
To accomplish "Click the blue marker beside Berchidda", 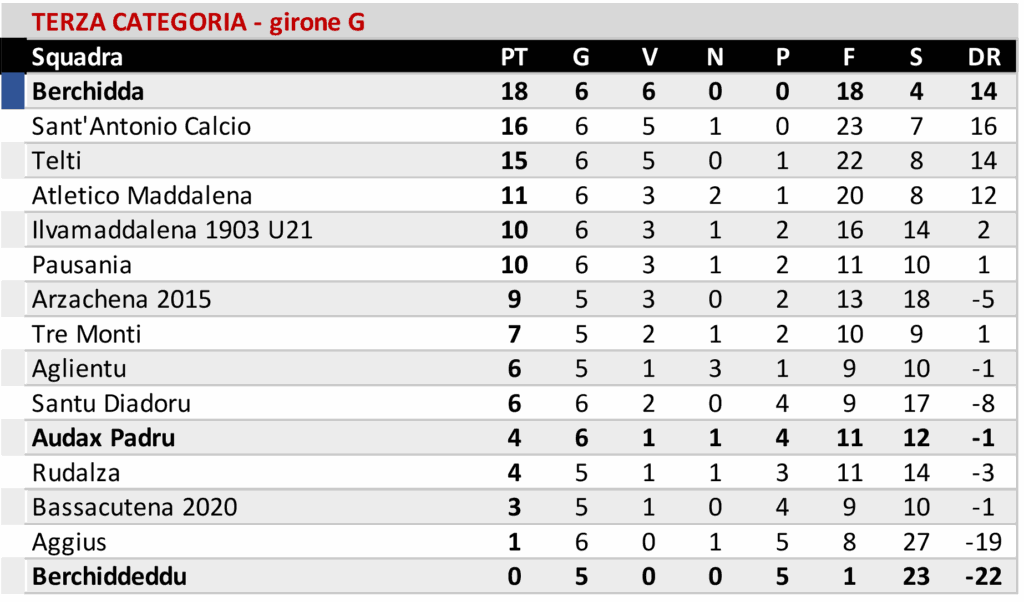I will tap(13, 92).
